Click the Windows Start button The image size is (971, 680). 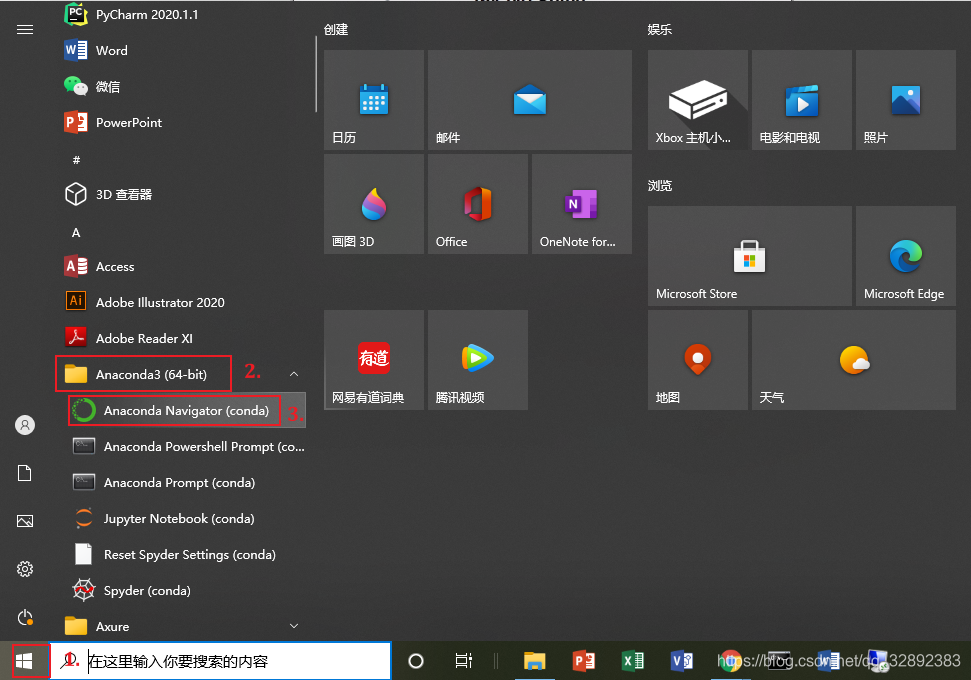(x=24, y=661)
